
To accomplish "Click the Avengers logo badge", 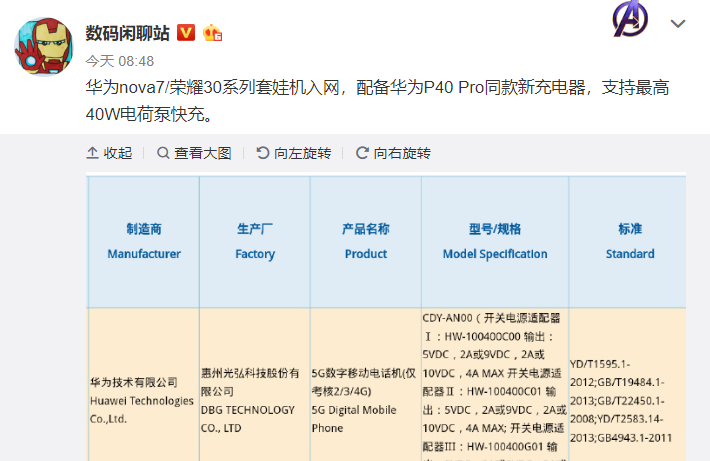I will pos(630,19).
